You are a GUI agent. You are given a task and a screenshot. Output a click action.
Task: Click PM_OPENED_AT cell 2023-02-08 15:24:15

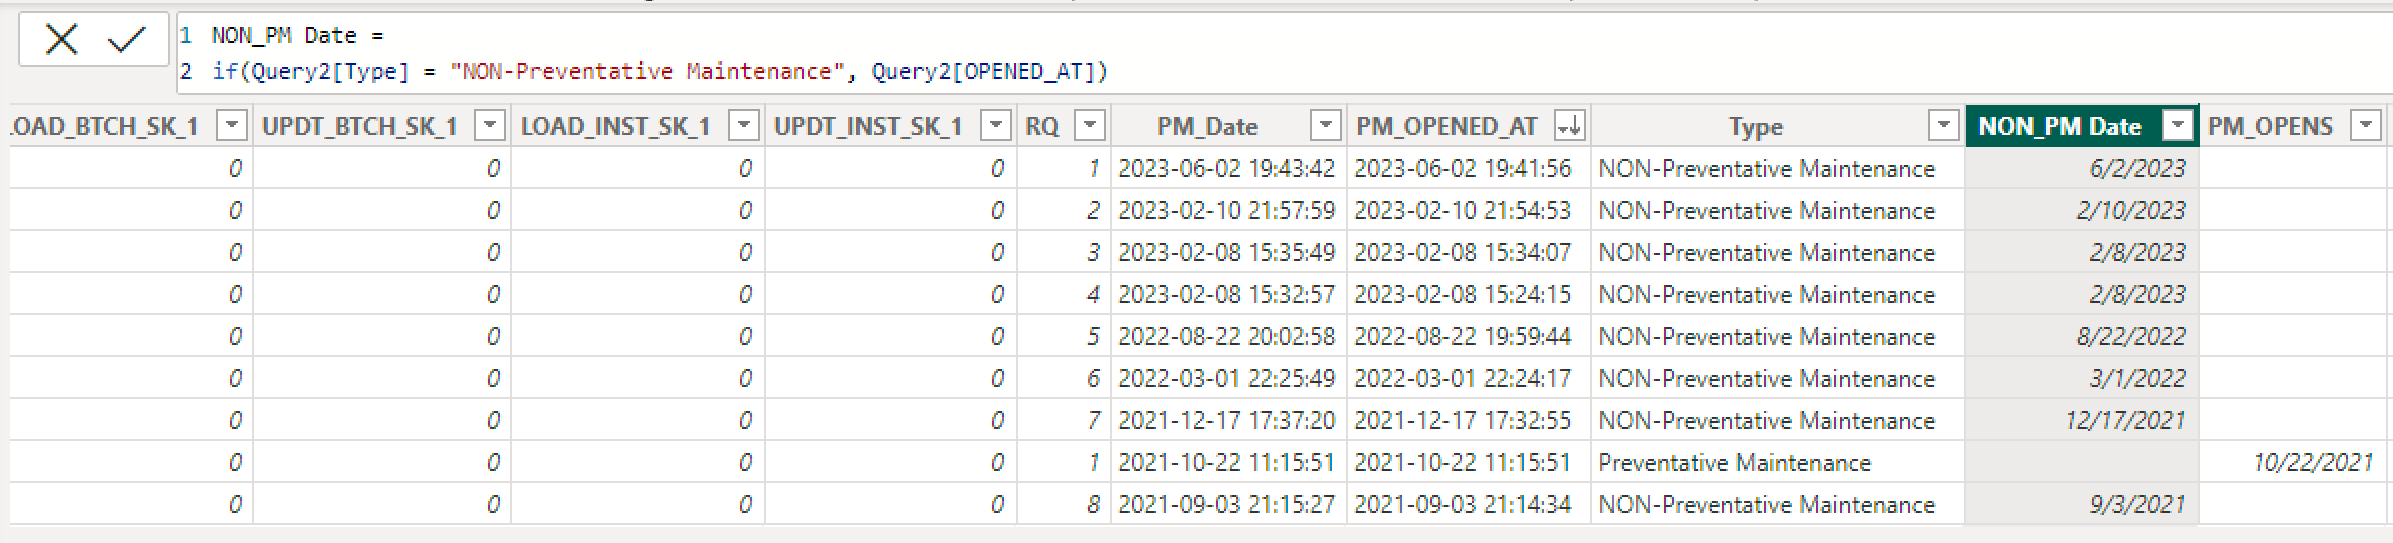tap(1469, 295)
